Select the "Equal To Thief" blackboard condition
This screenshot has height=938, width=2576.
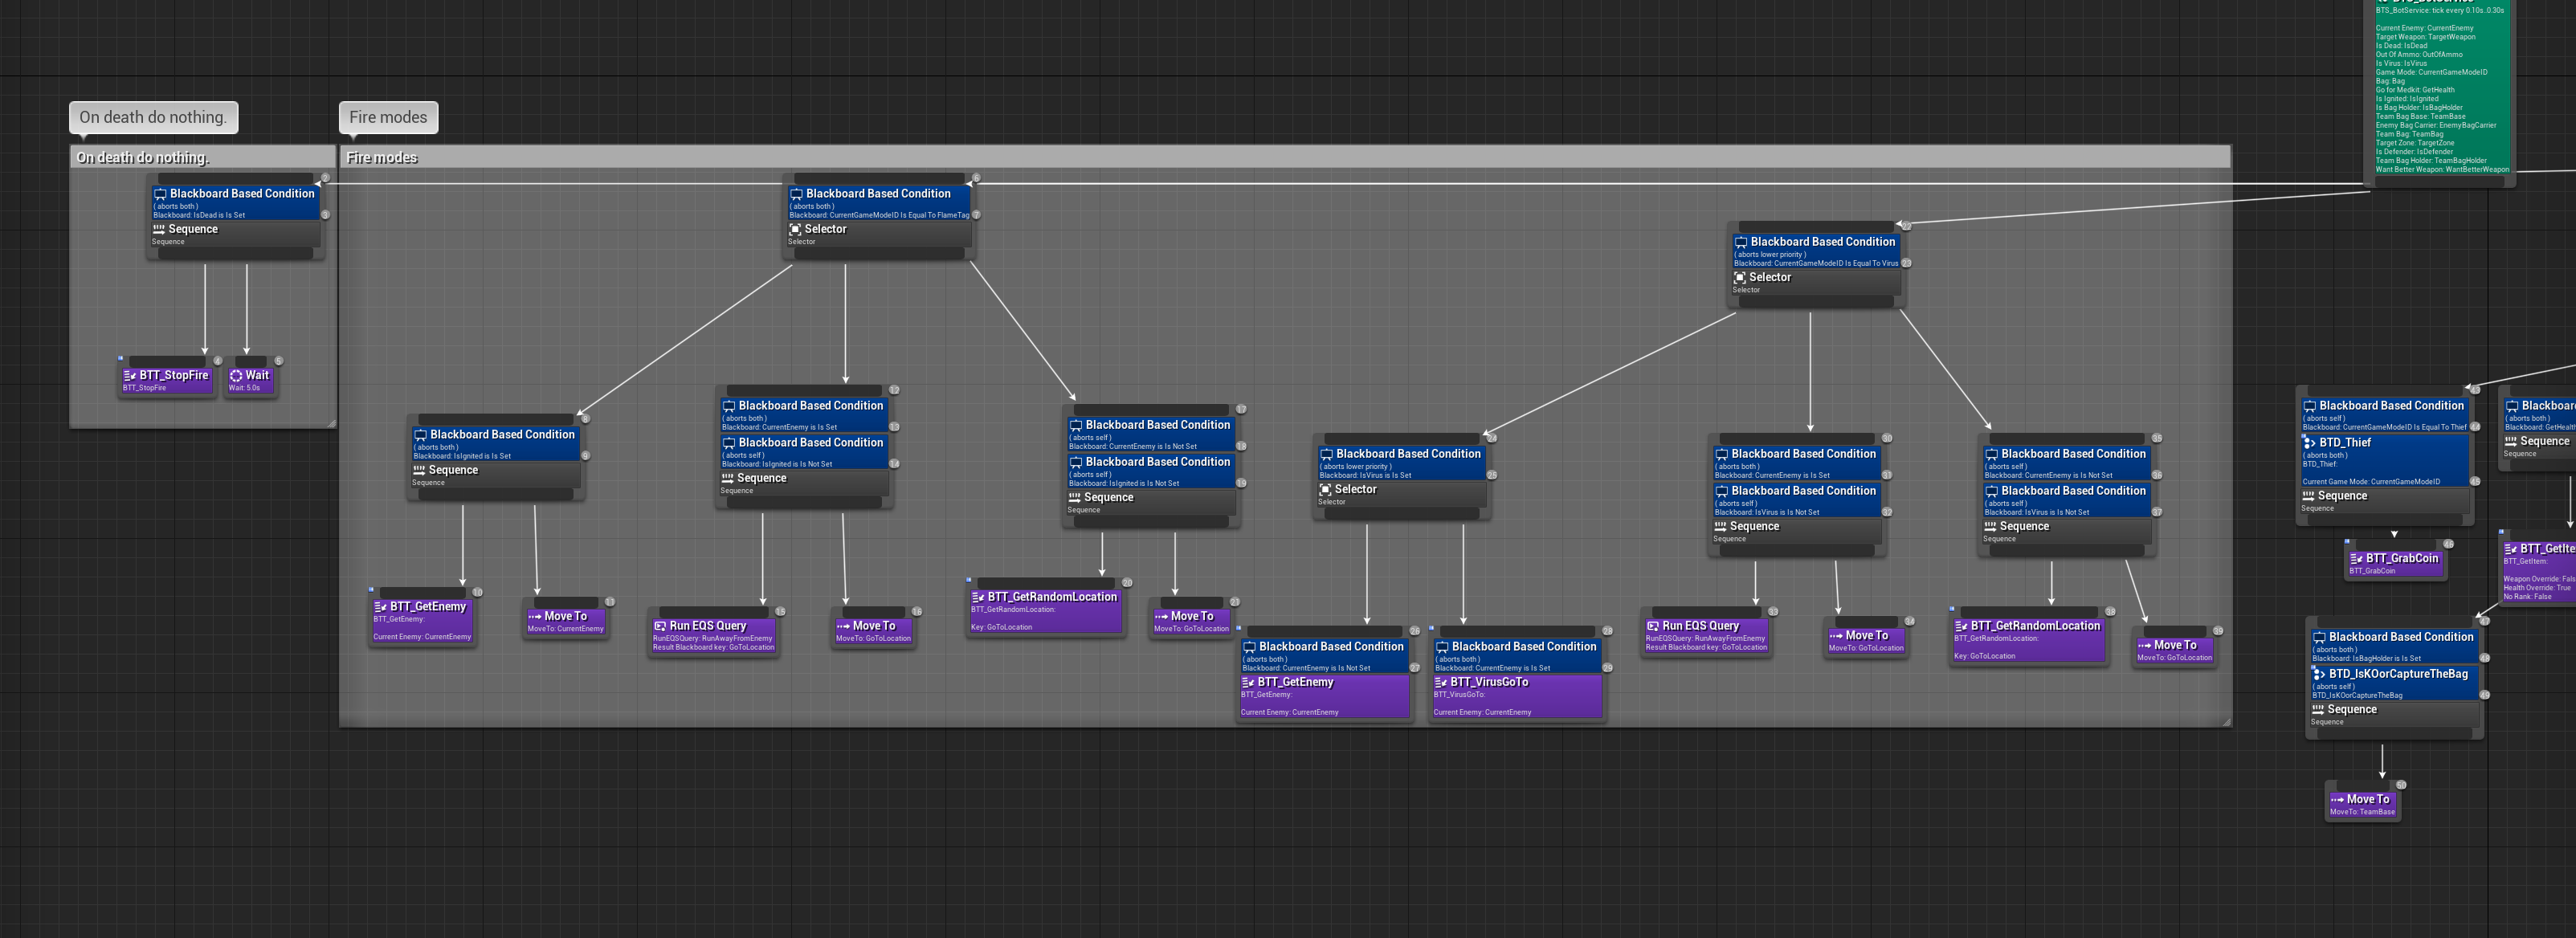(2385, 415)
